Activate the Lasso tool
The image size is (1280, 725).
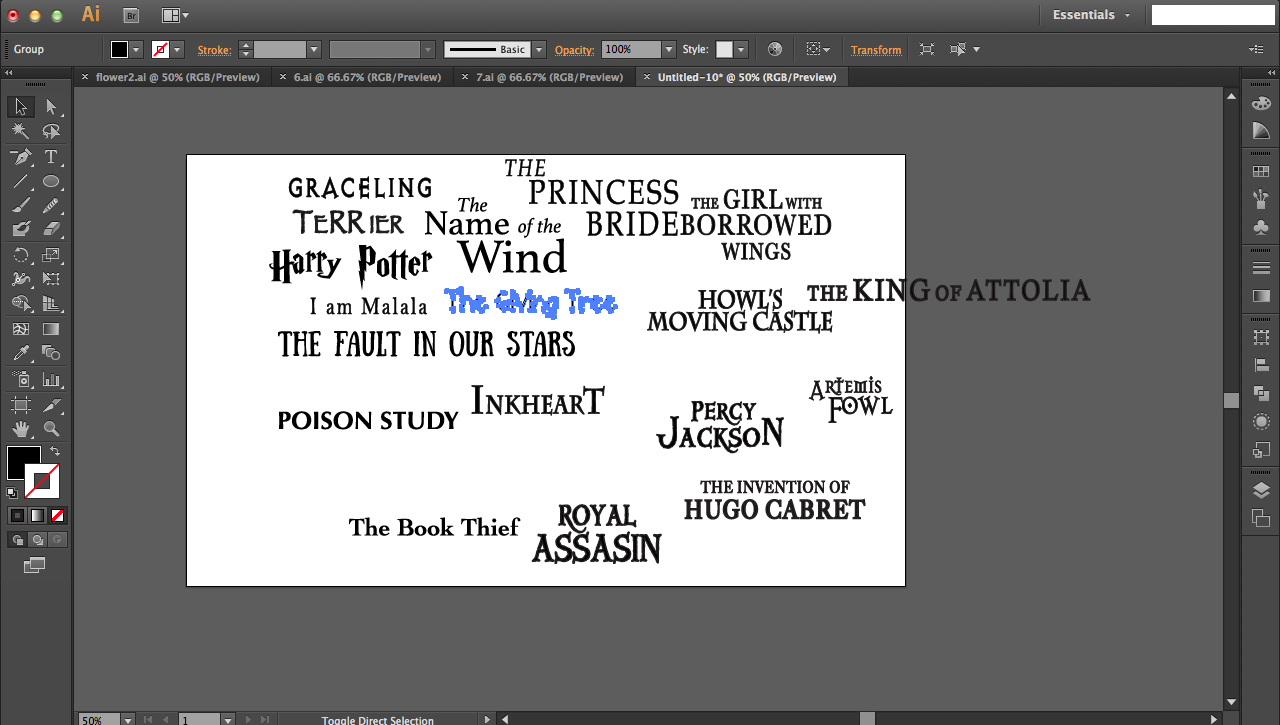[x=51, y=131]
